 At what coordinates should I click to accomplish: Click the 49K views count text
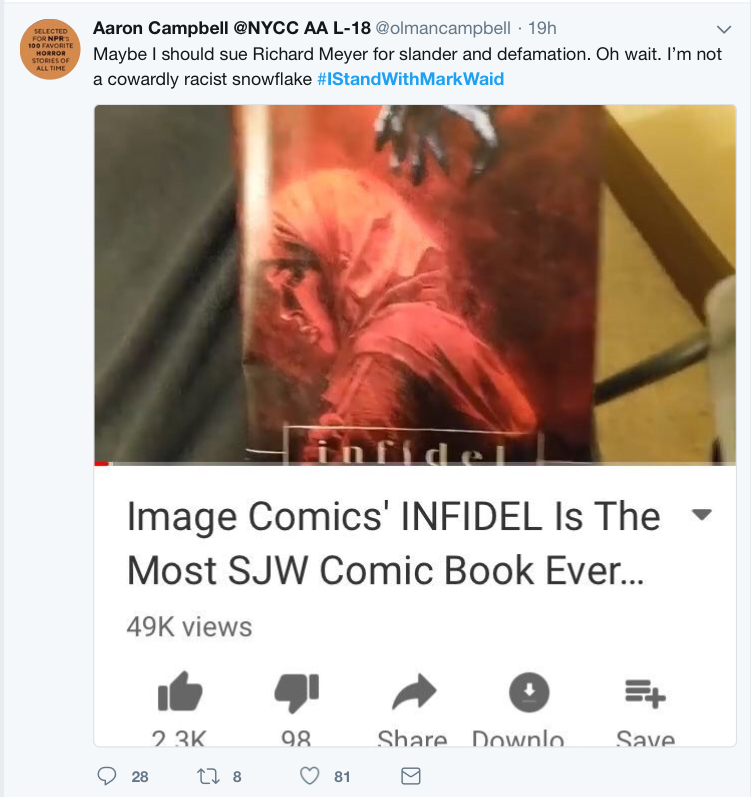189,627
